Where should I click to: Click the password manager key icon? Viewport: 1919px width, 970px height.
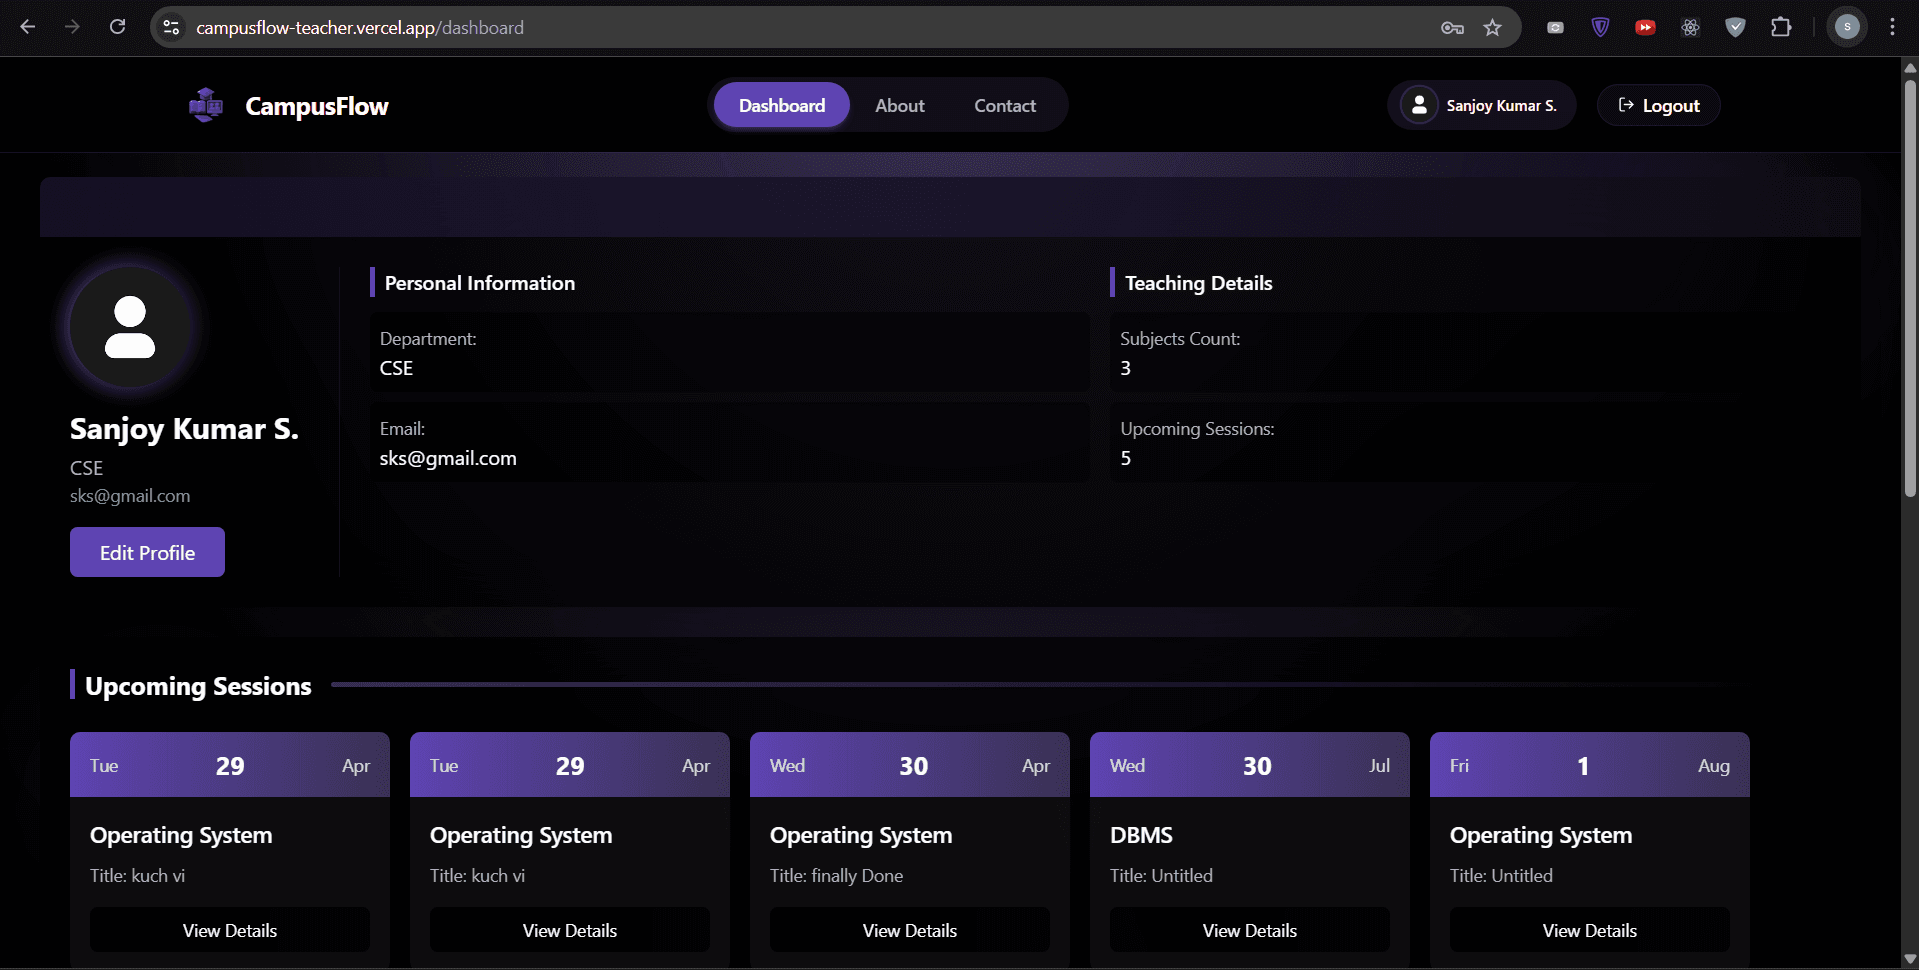(1452, 27)
